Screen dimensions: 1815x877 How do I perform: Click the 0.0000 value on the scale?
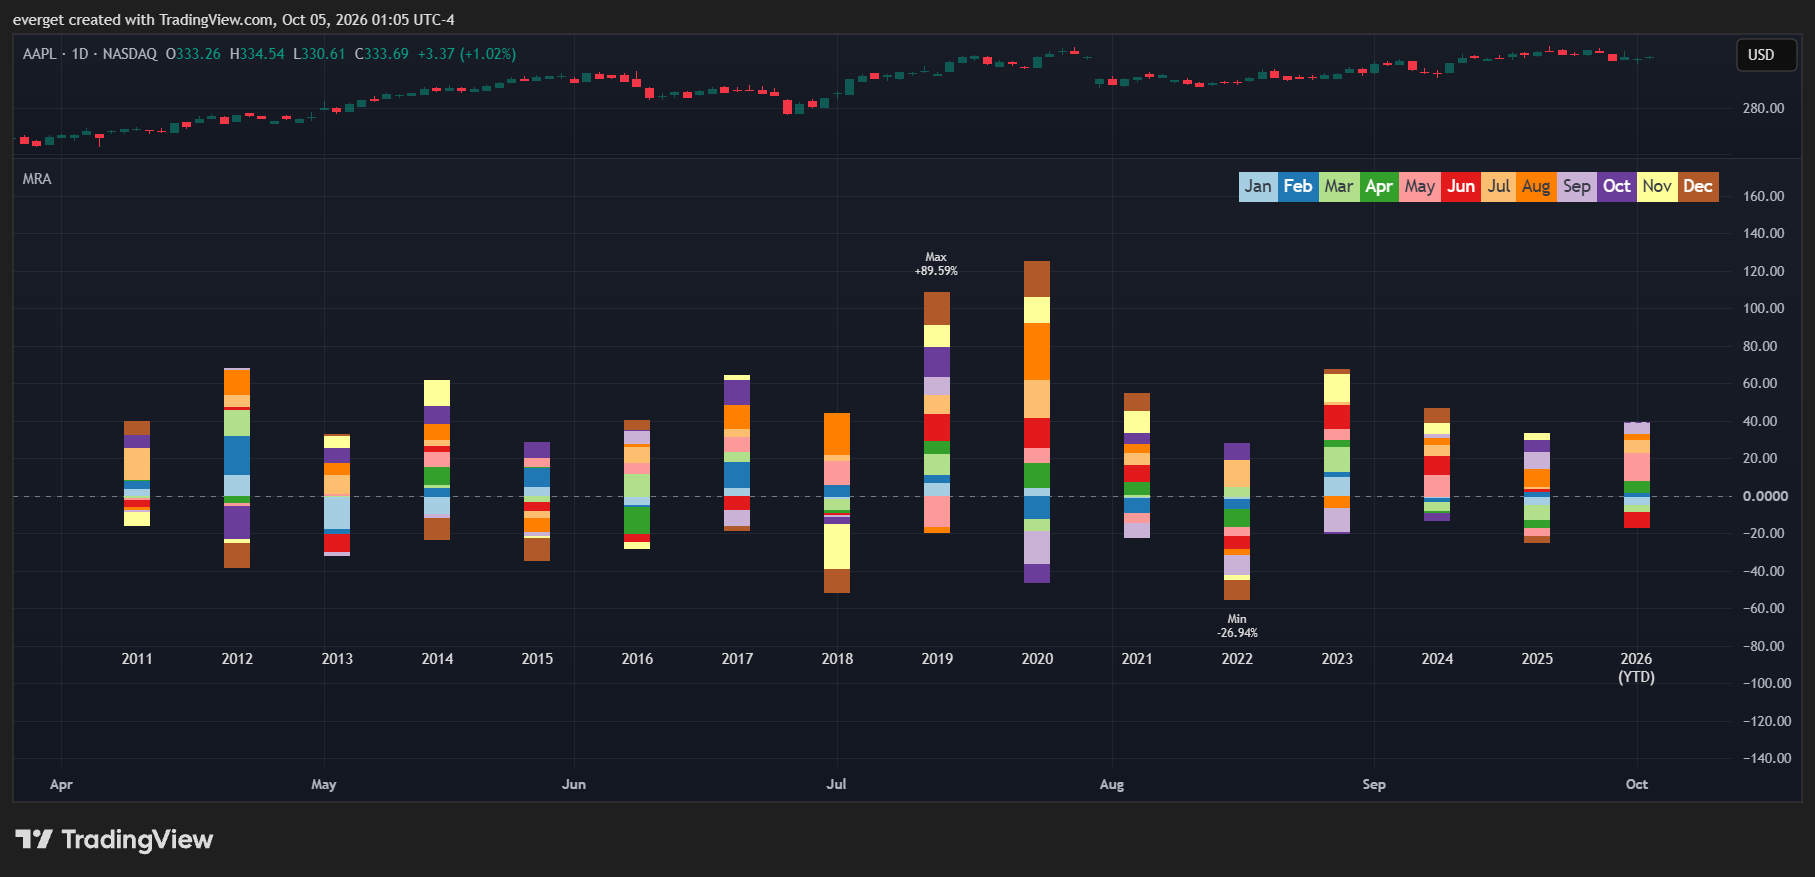point(1765,496)
